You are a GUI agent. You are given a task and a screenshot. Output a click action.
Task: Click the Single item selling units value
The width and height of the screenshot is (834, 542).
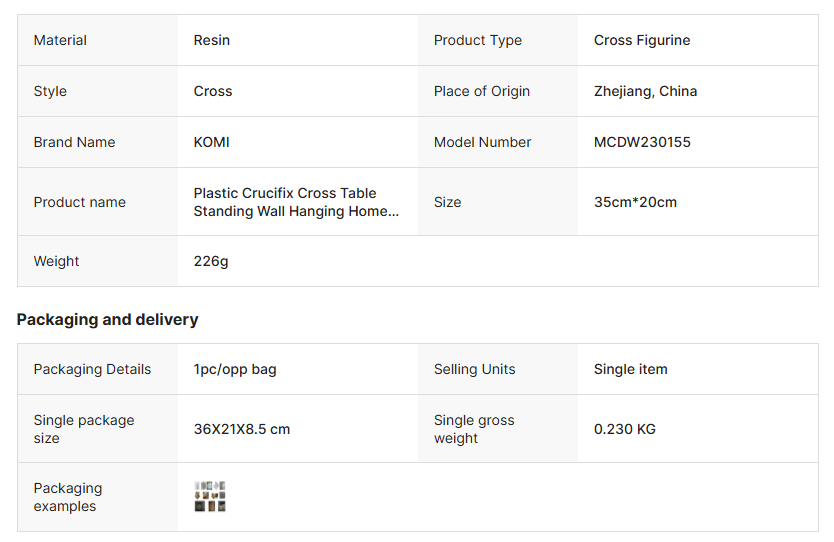(630, 369)
